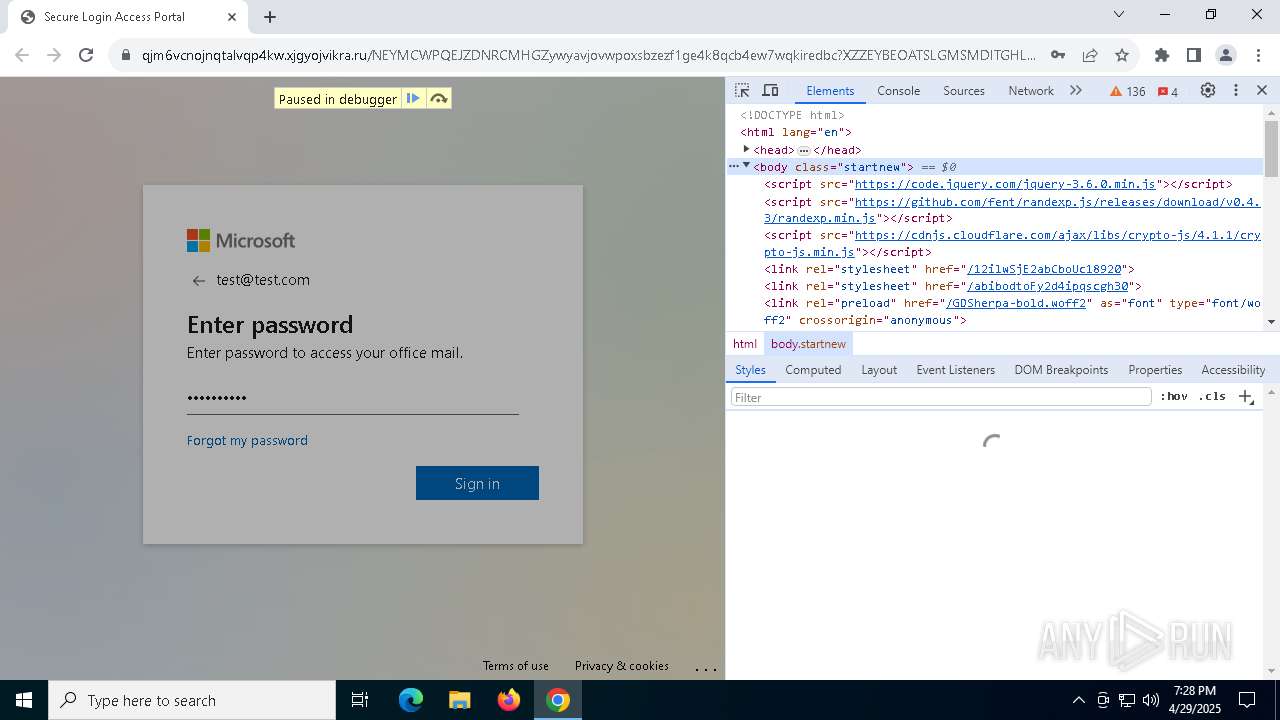
Task: Open Privacy & cookies link
Action: point(621,666)
